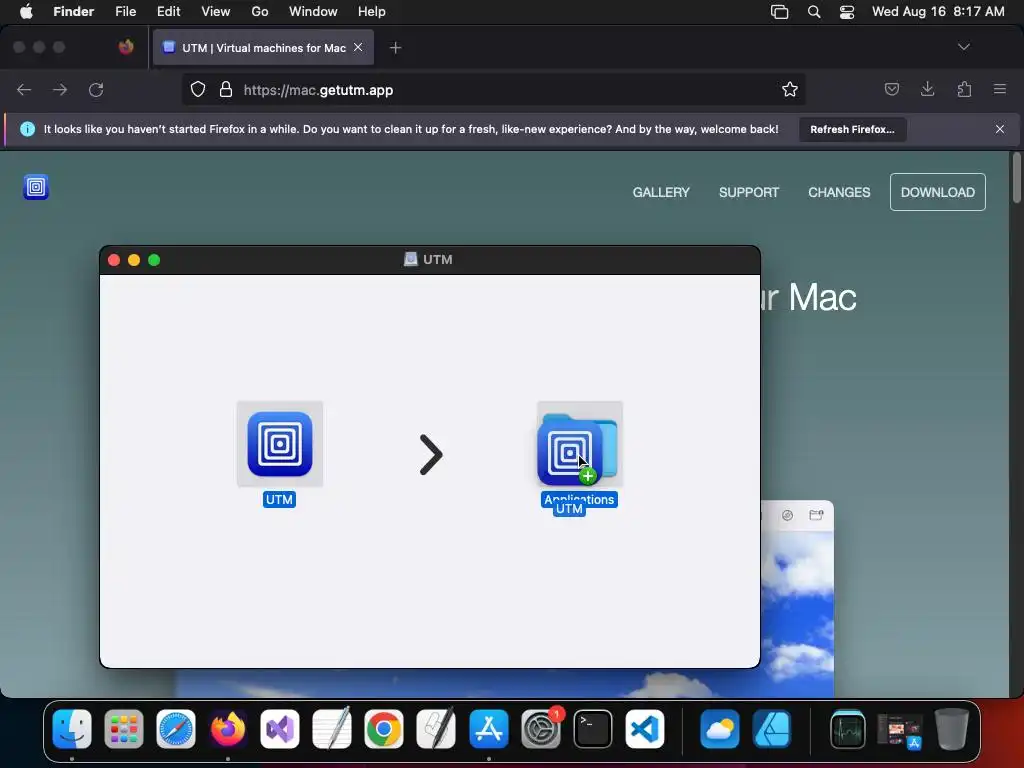Open the View menu
Image resolution: width=1024 pixels, height=768 pixels.
216,12
